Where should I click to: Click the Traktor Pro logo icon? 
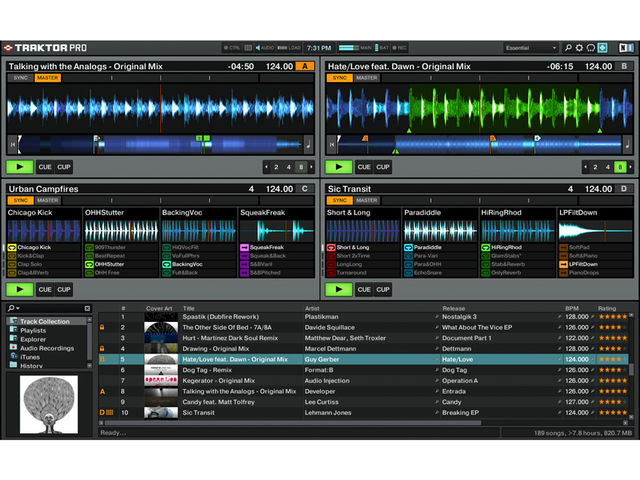8,48
